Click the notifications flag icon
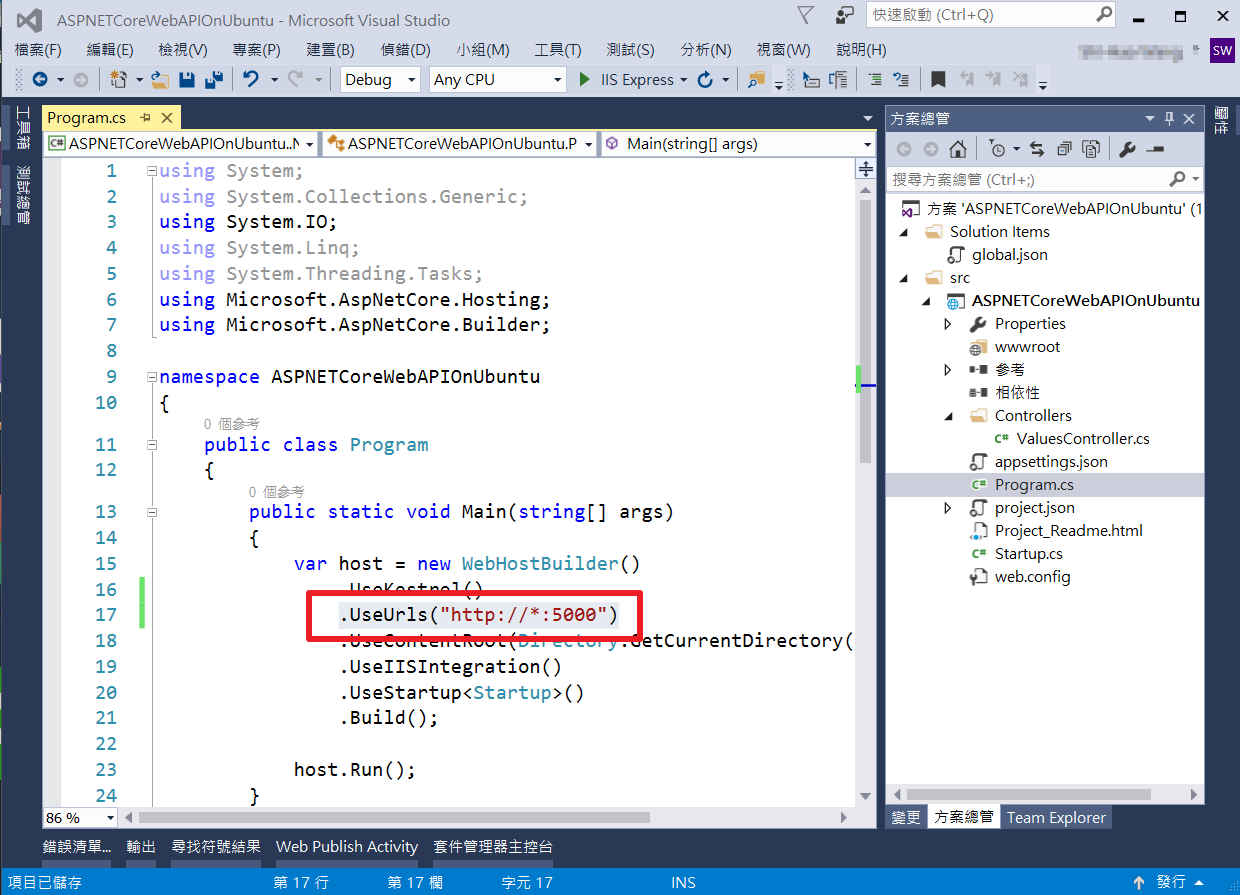Viewport: 1240px width, 895px height. click(x=805, y=15)
